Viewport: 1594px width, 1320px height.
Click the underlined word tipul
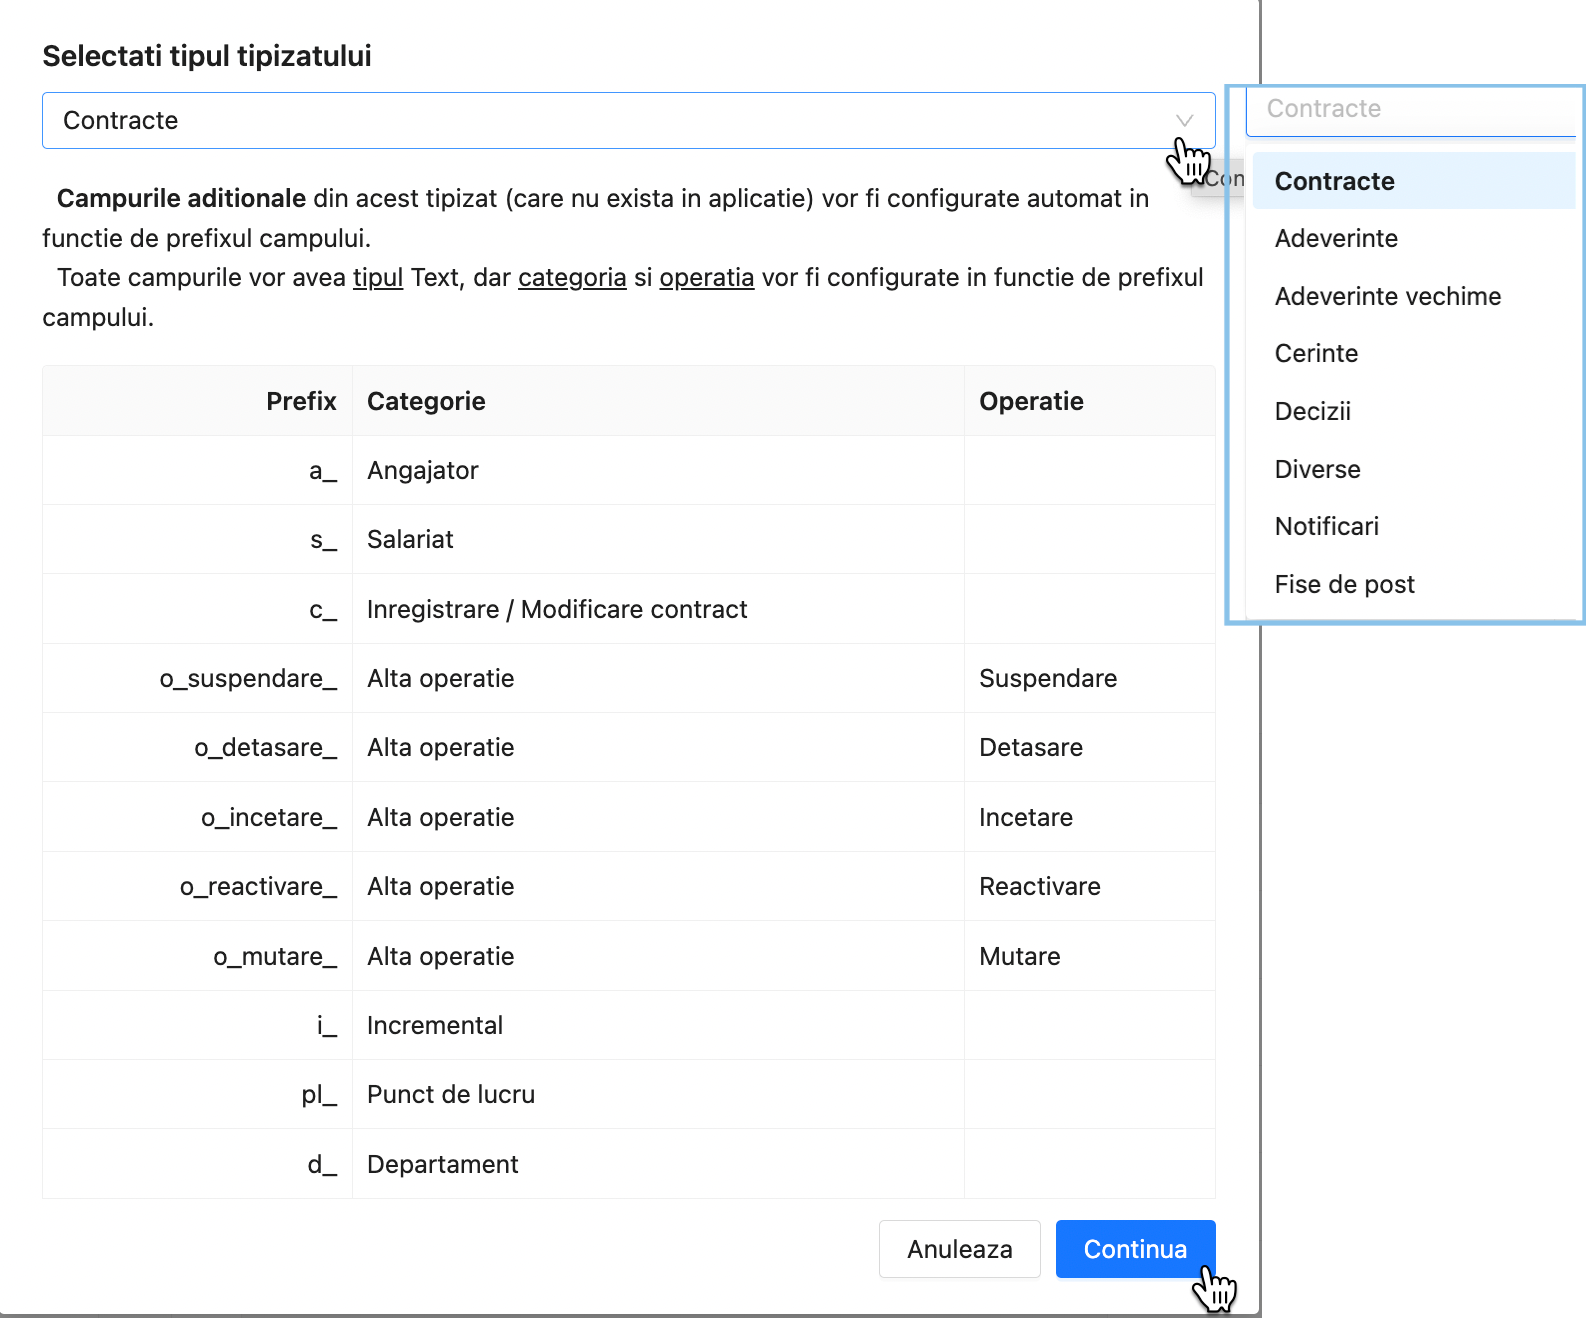(378, 278)
